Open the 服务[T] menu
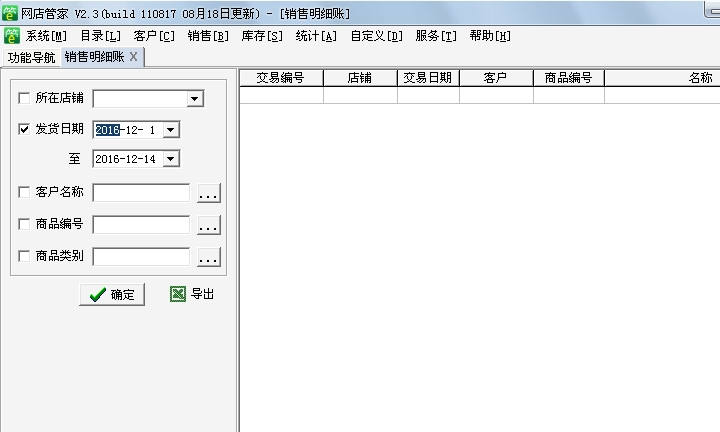The image size is (720, 432). pyautogui.click(x=436, y=36)
